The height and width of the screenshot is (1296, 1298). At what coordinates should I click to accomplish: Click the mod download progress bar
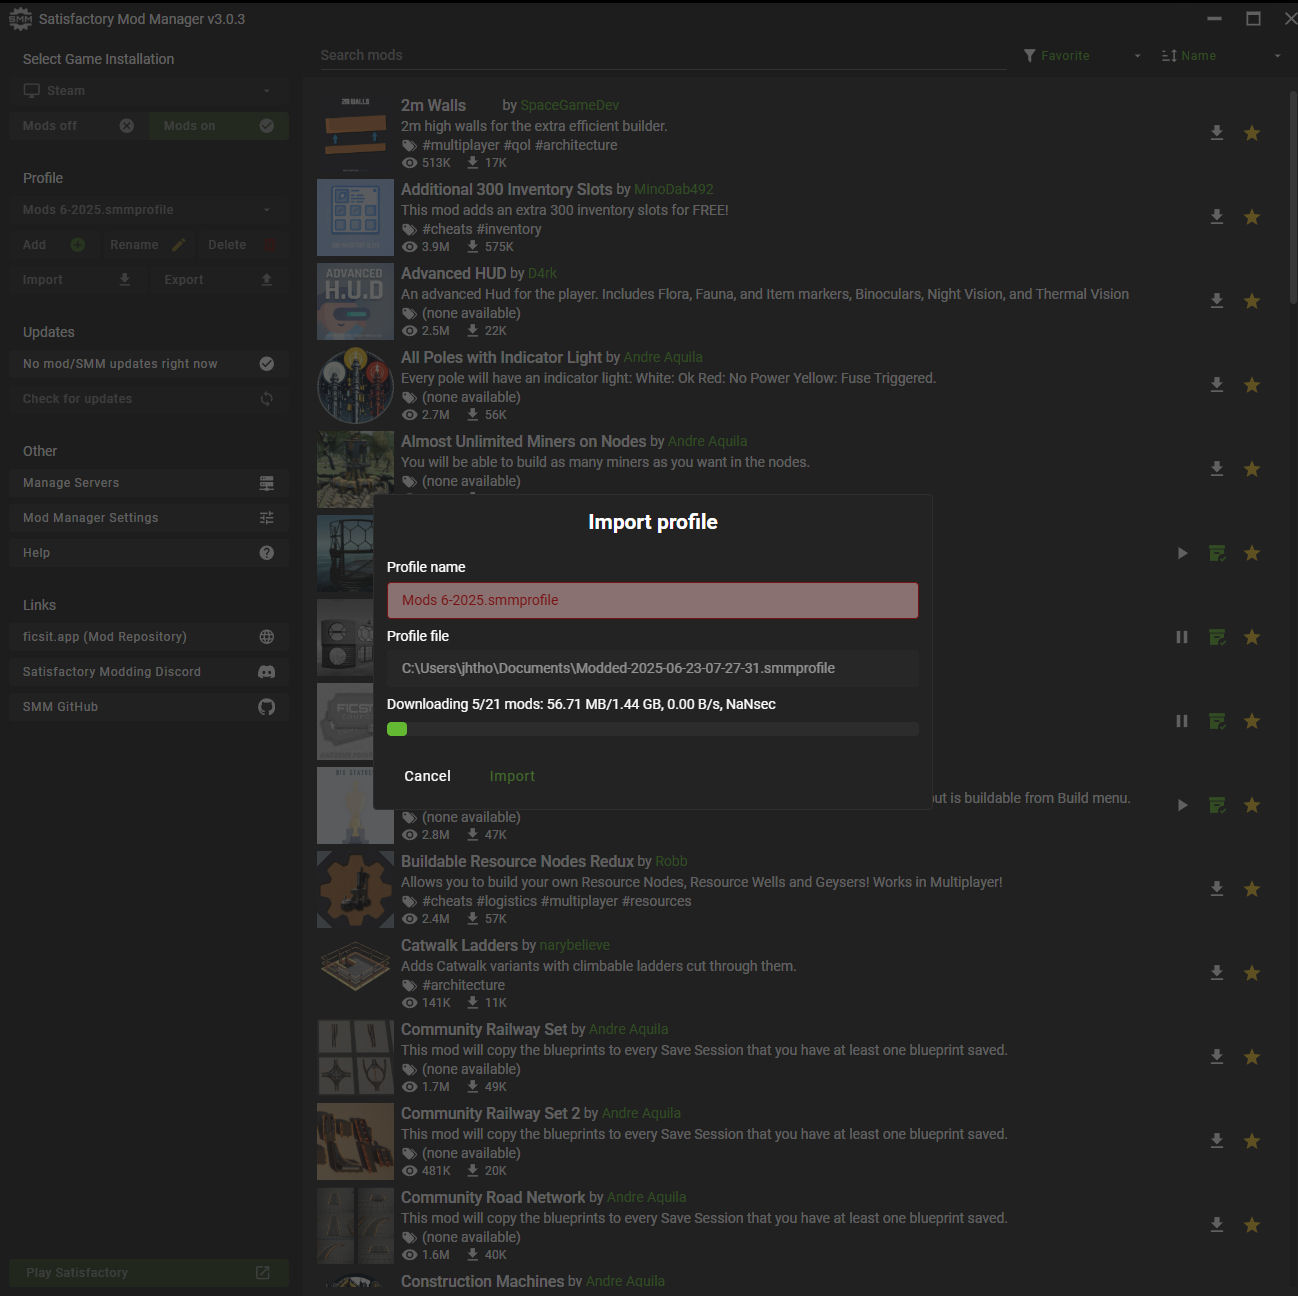tap(652, 729)
